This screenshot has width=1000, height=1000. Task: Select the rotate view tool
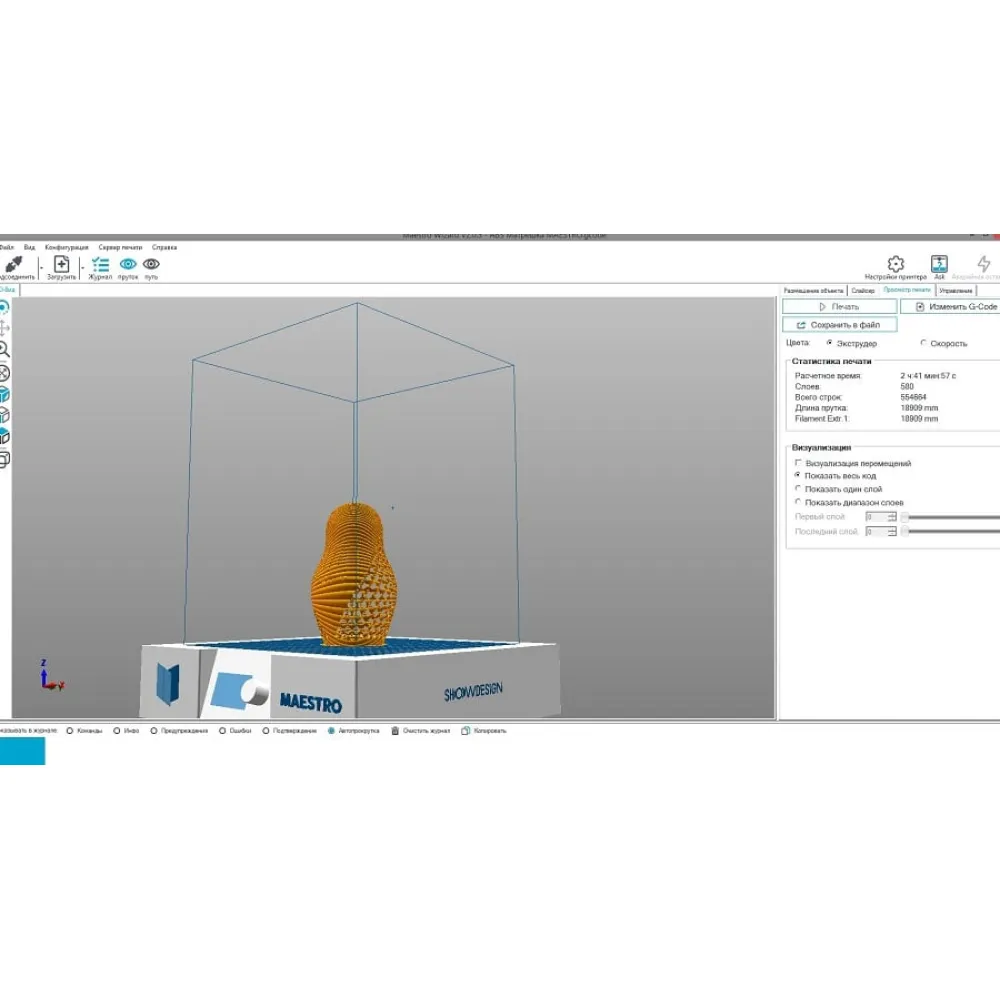click(4, 308)
